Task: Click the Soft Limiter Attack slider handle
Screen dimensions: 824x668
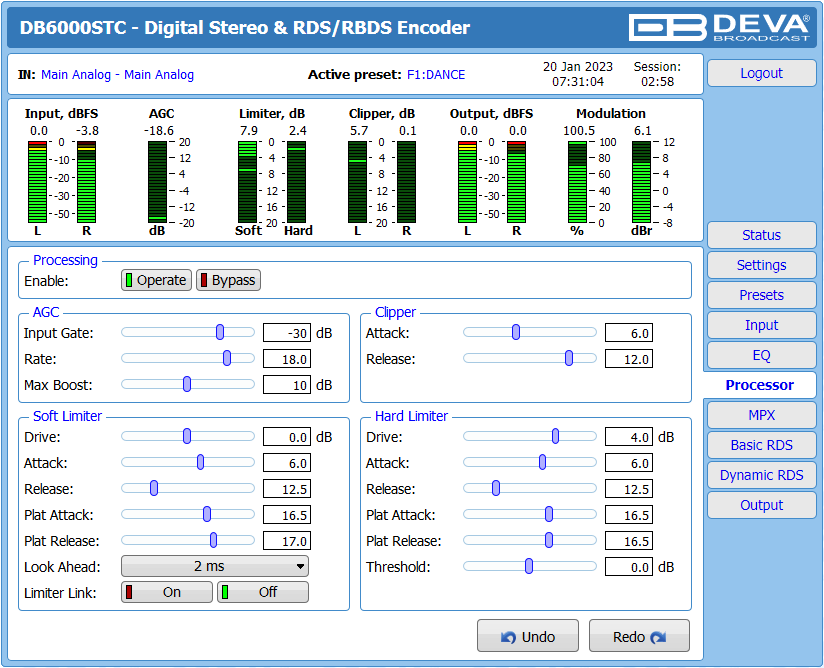Action: click(200, 463)
